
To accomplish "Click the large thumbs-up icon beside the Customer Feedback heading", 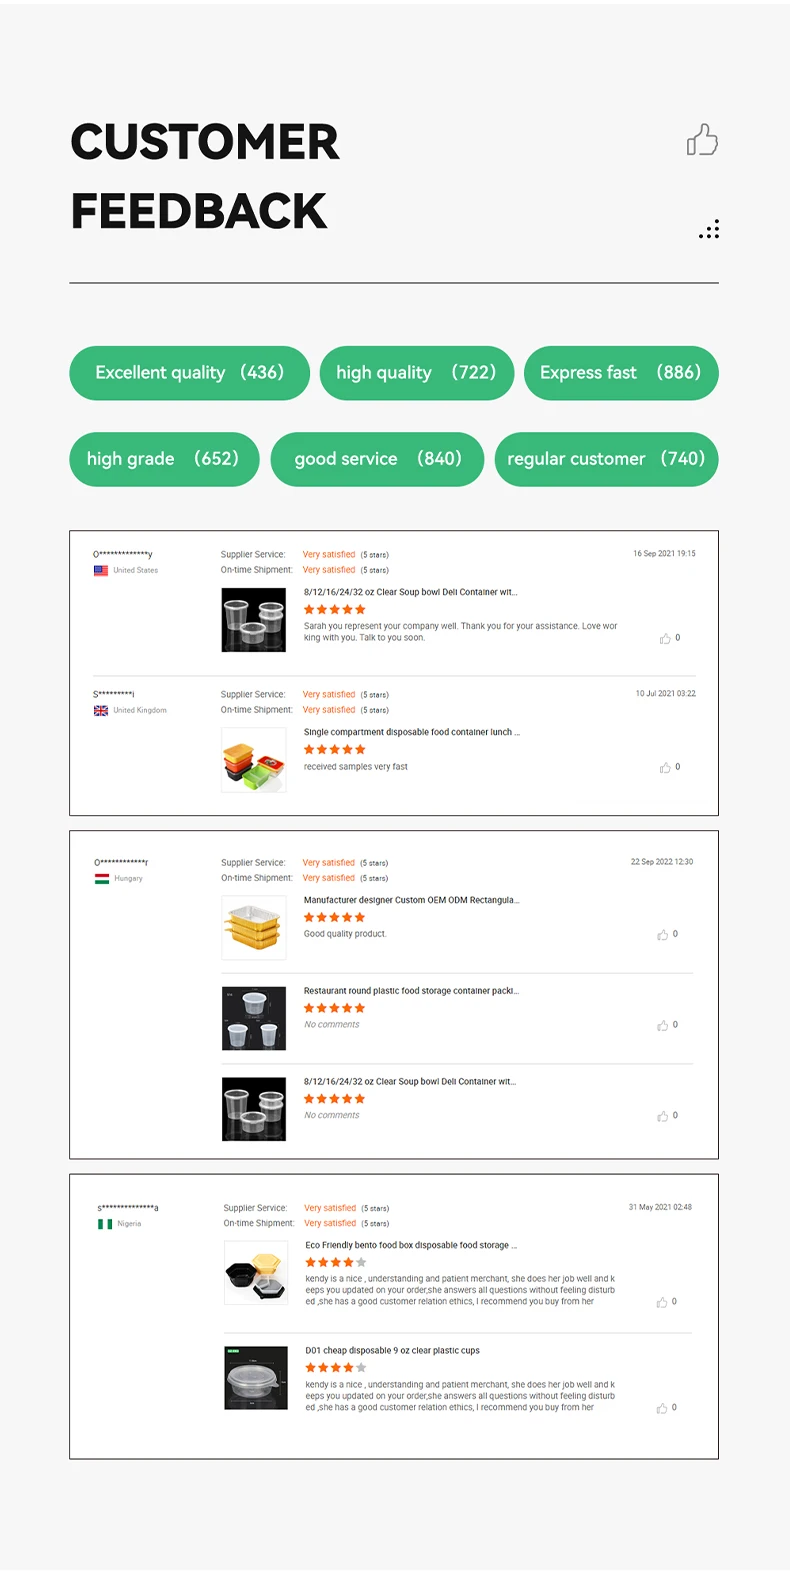I will coord(702,140).
